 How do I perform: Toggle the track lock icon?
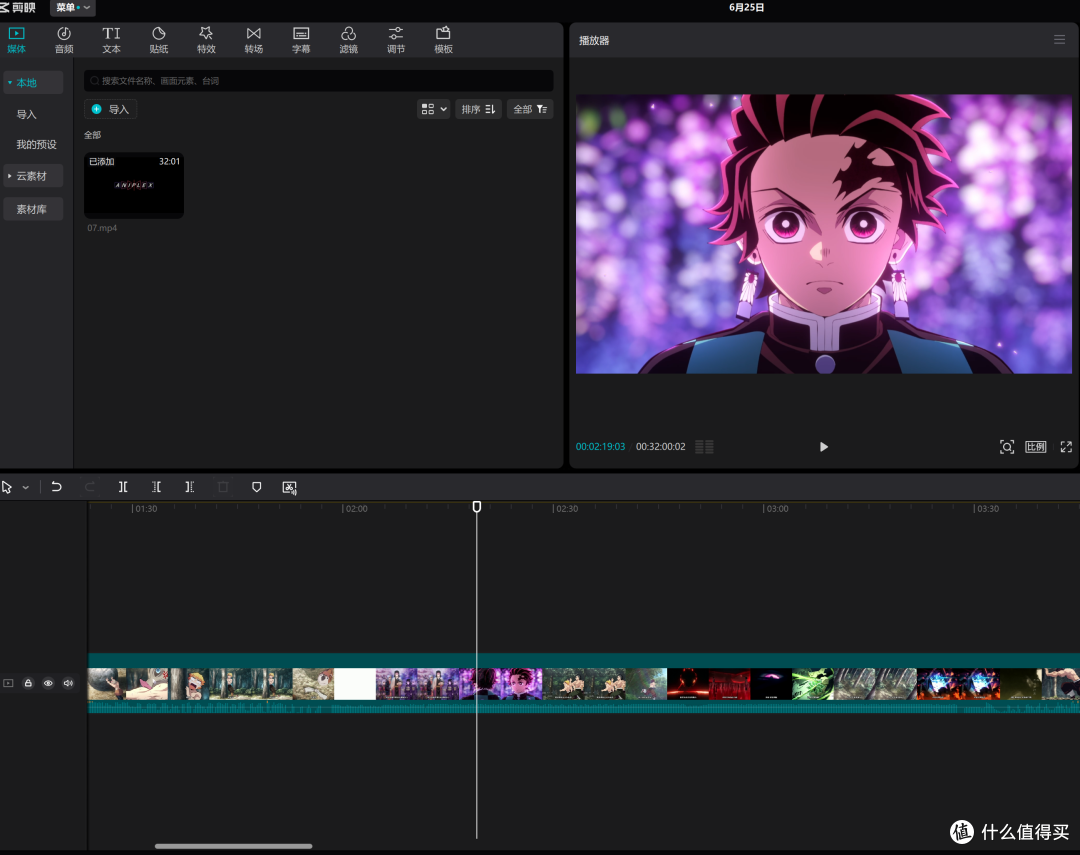[x=28, y=683]
